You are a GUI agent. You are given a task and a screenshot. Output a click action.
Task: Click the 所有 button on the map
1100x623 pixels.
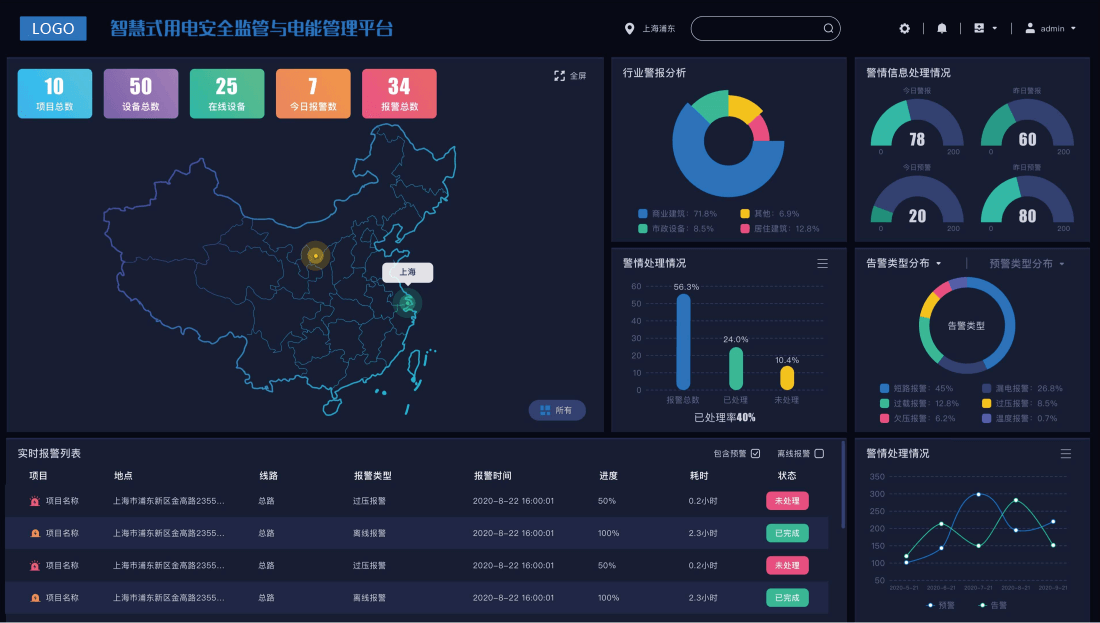tap(557, 410)
